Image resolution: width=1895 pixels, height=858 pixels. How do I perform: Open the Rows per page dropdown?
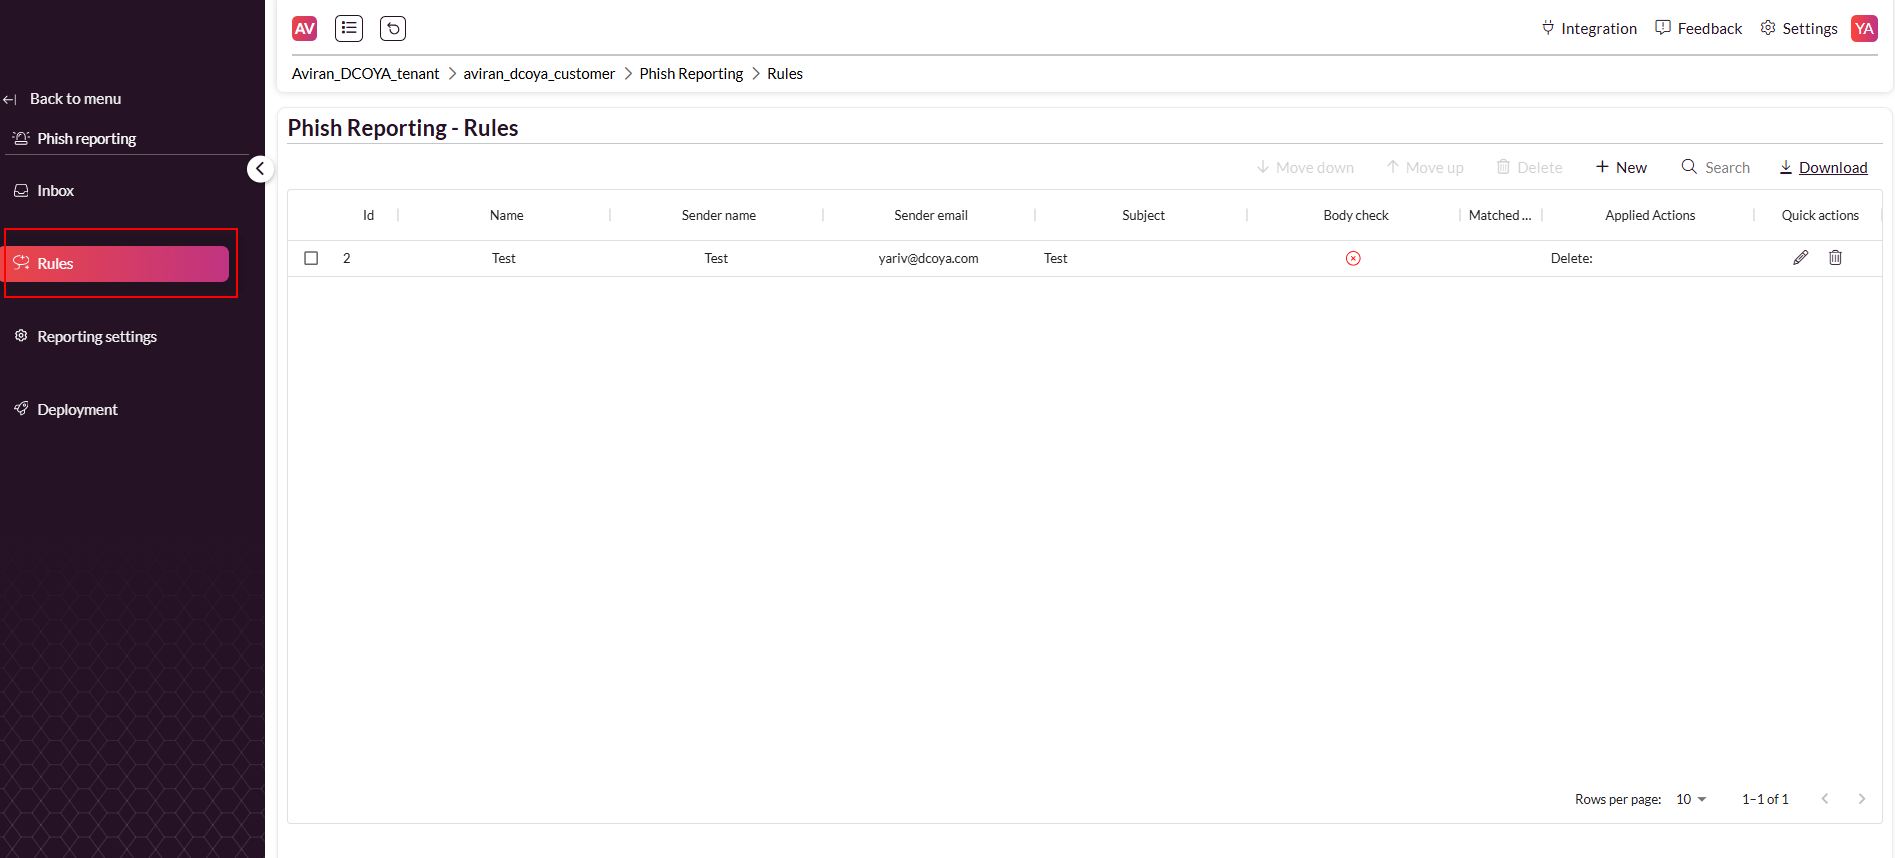click(1691, 799)
